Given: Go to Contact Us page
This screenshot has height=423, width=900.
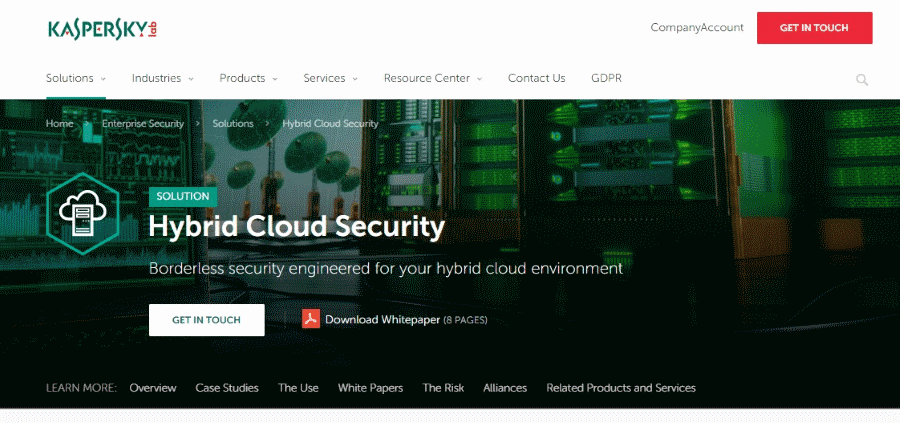Looking at the screenshot, I should click(537, 78).
